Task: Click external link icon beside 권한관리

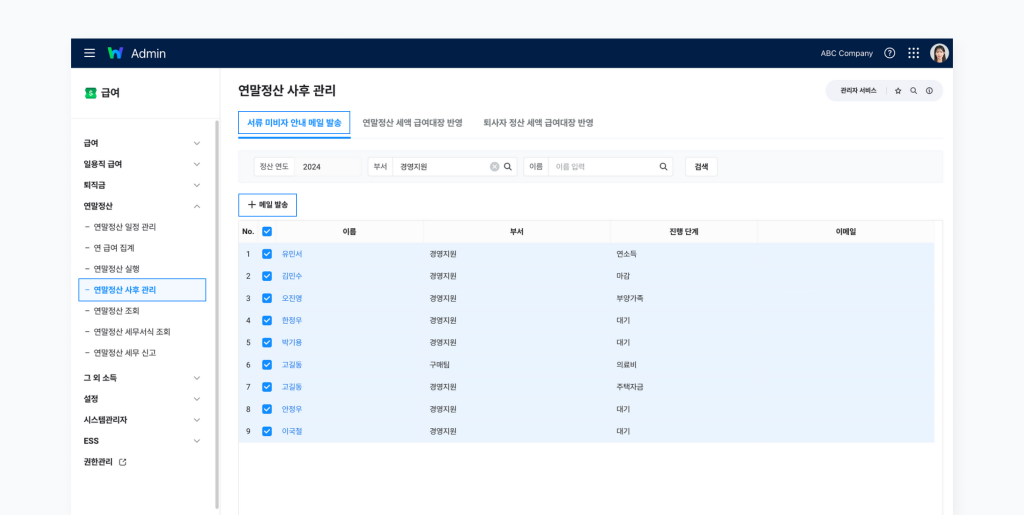Action: point(122,462)
